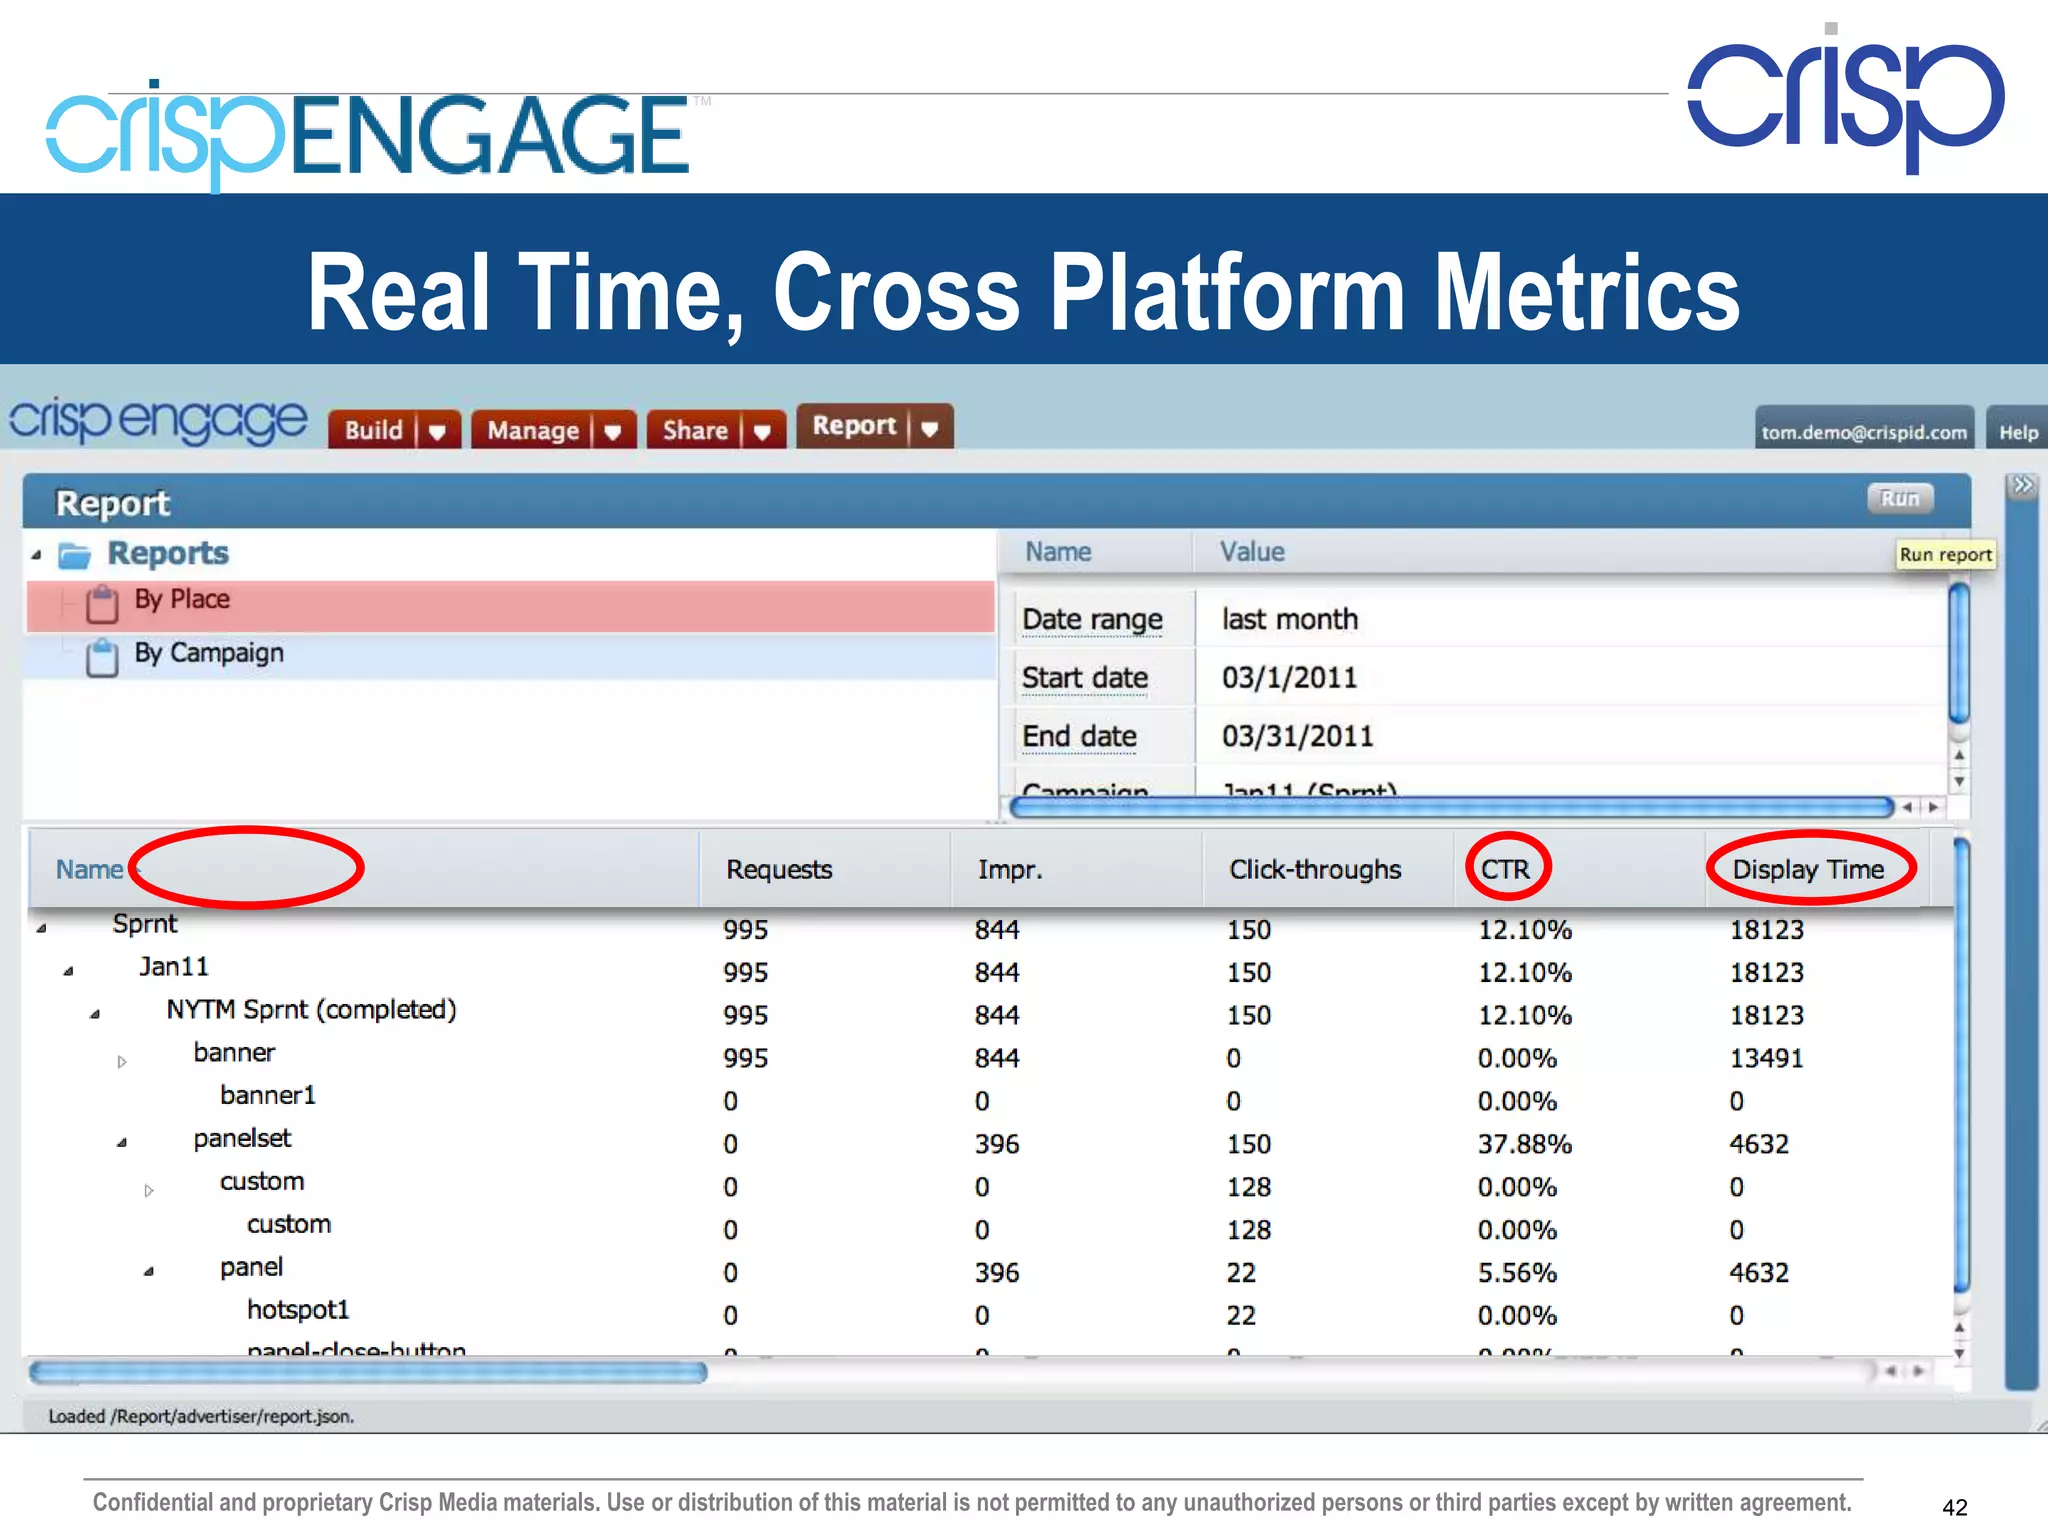Collapse the panelset tree row
Viewport: 2048px width, 1536px height.
(x=122, y=1142)
